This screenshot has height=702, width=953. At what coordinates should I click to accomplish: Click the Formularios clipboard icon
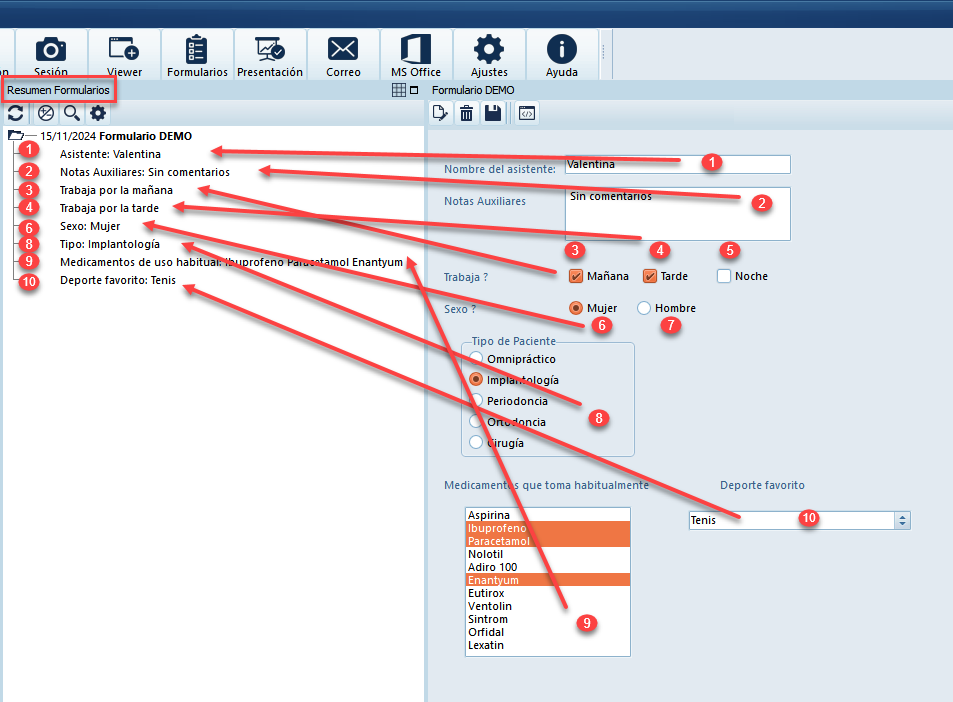coord(197,54)
